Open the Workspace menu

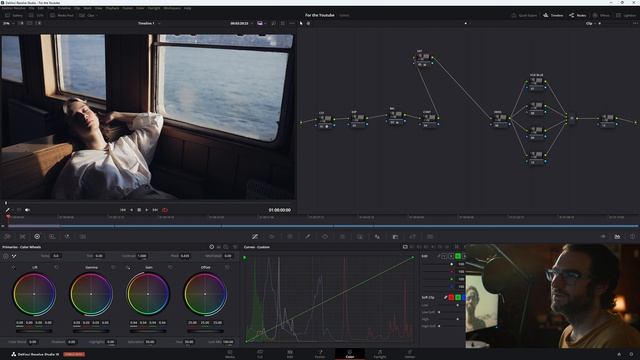tap(172, 8)
